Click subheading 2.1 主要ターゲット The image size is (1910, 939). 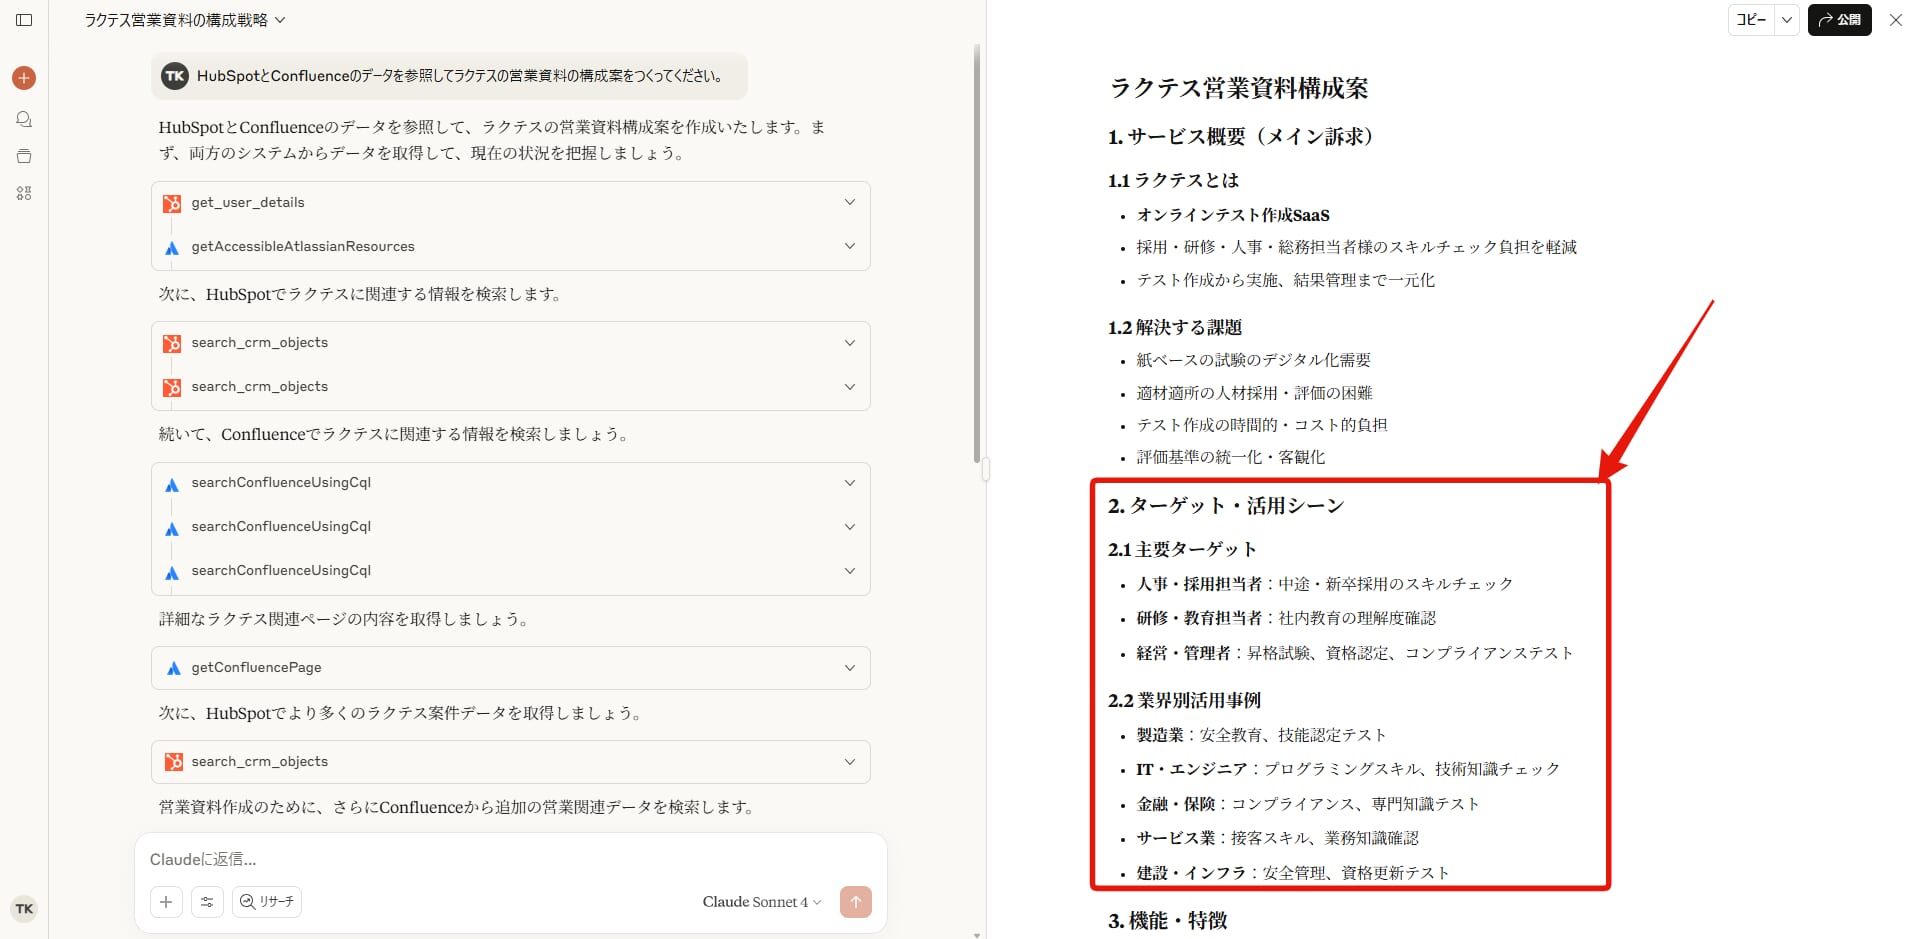click(x=1182, y=549)
